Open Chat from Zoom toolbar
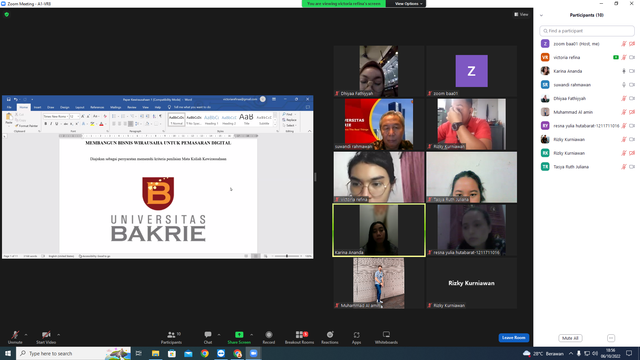Viewport: 640px width, 360px height. tap(208, 337)
